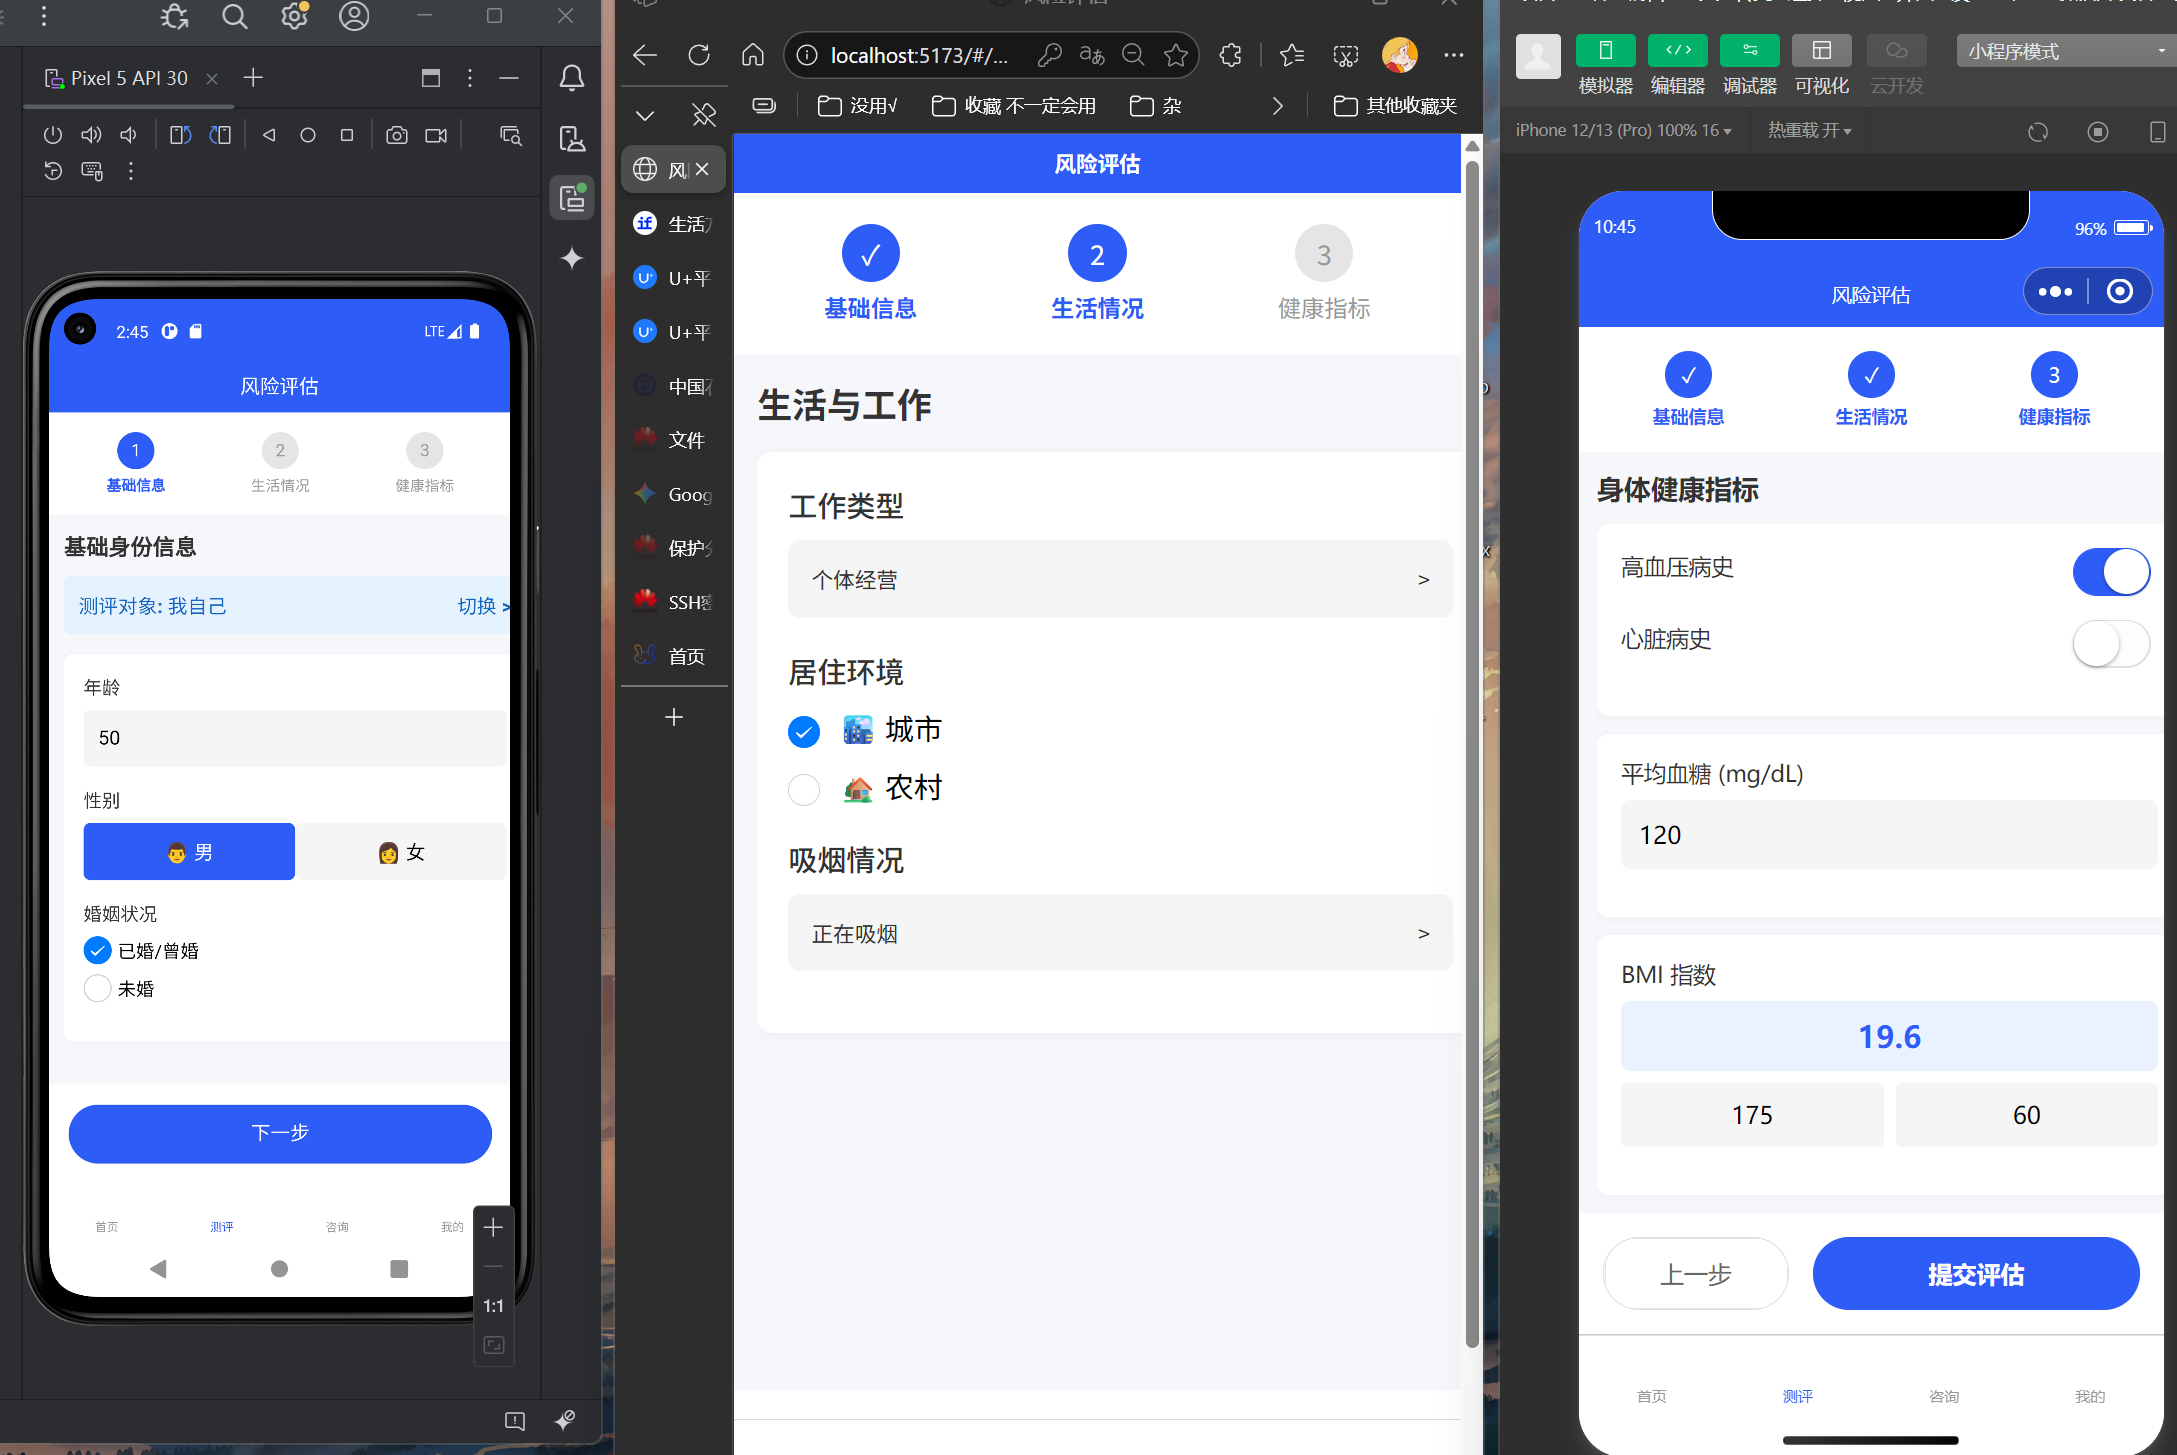Take emulator screenshot with camera icon
The image size is (2177, 1455).
pos(397,135)
